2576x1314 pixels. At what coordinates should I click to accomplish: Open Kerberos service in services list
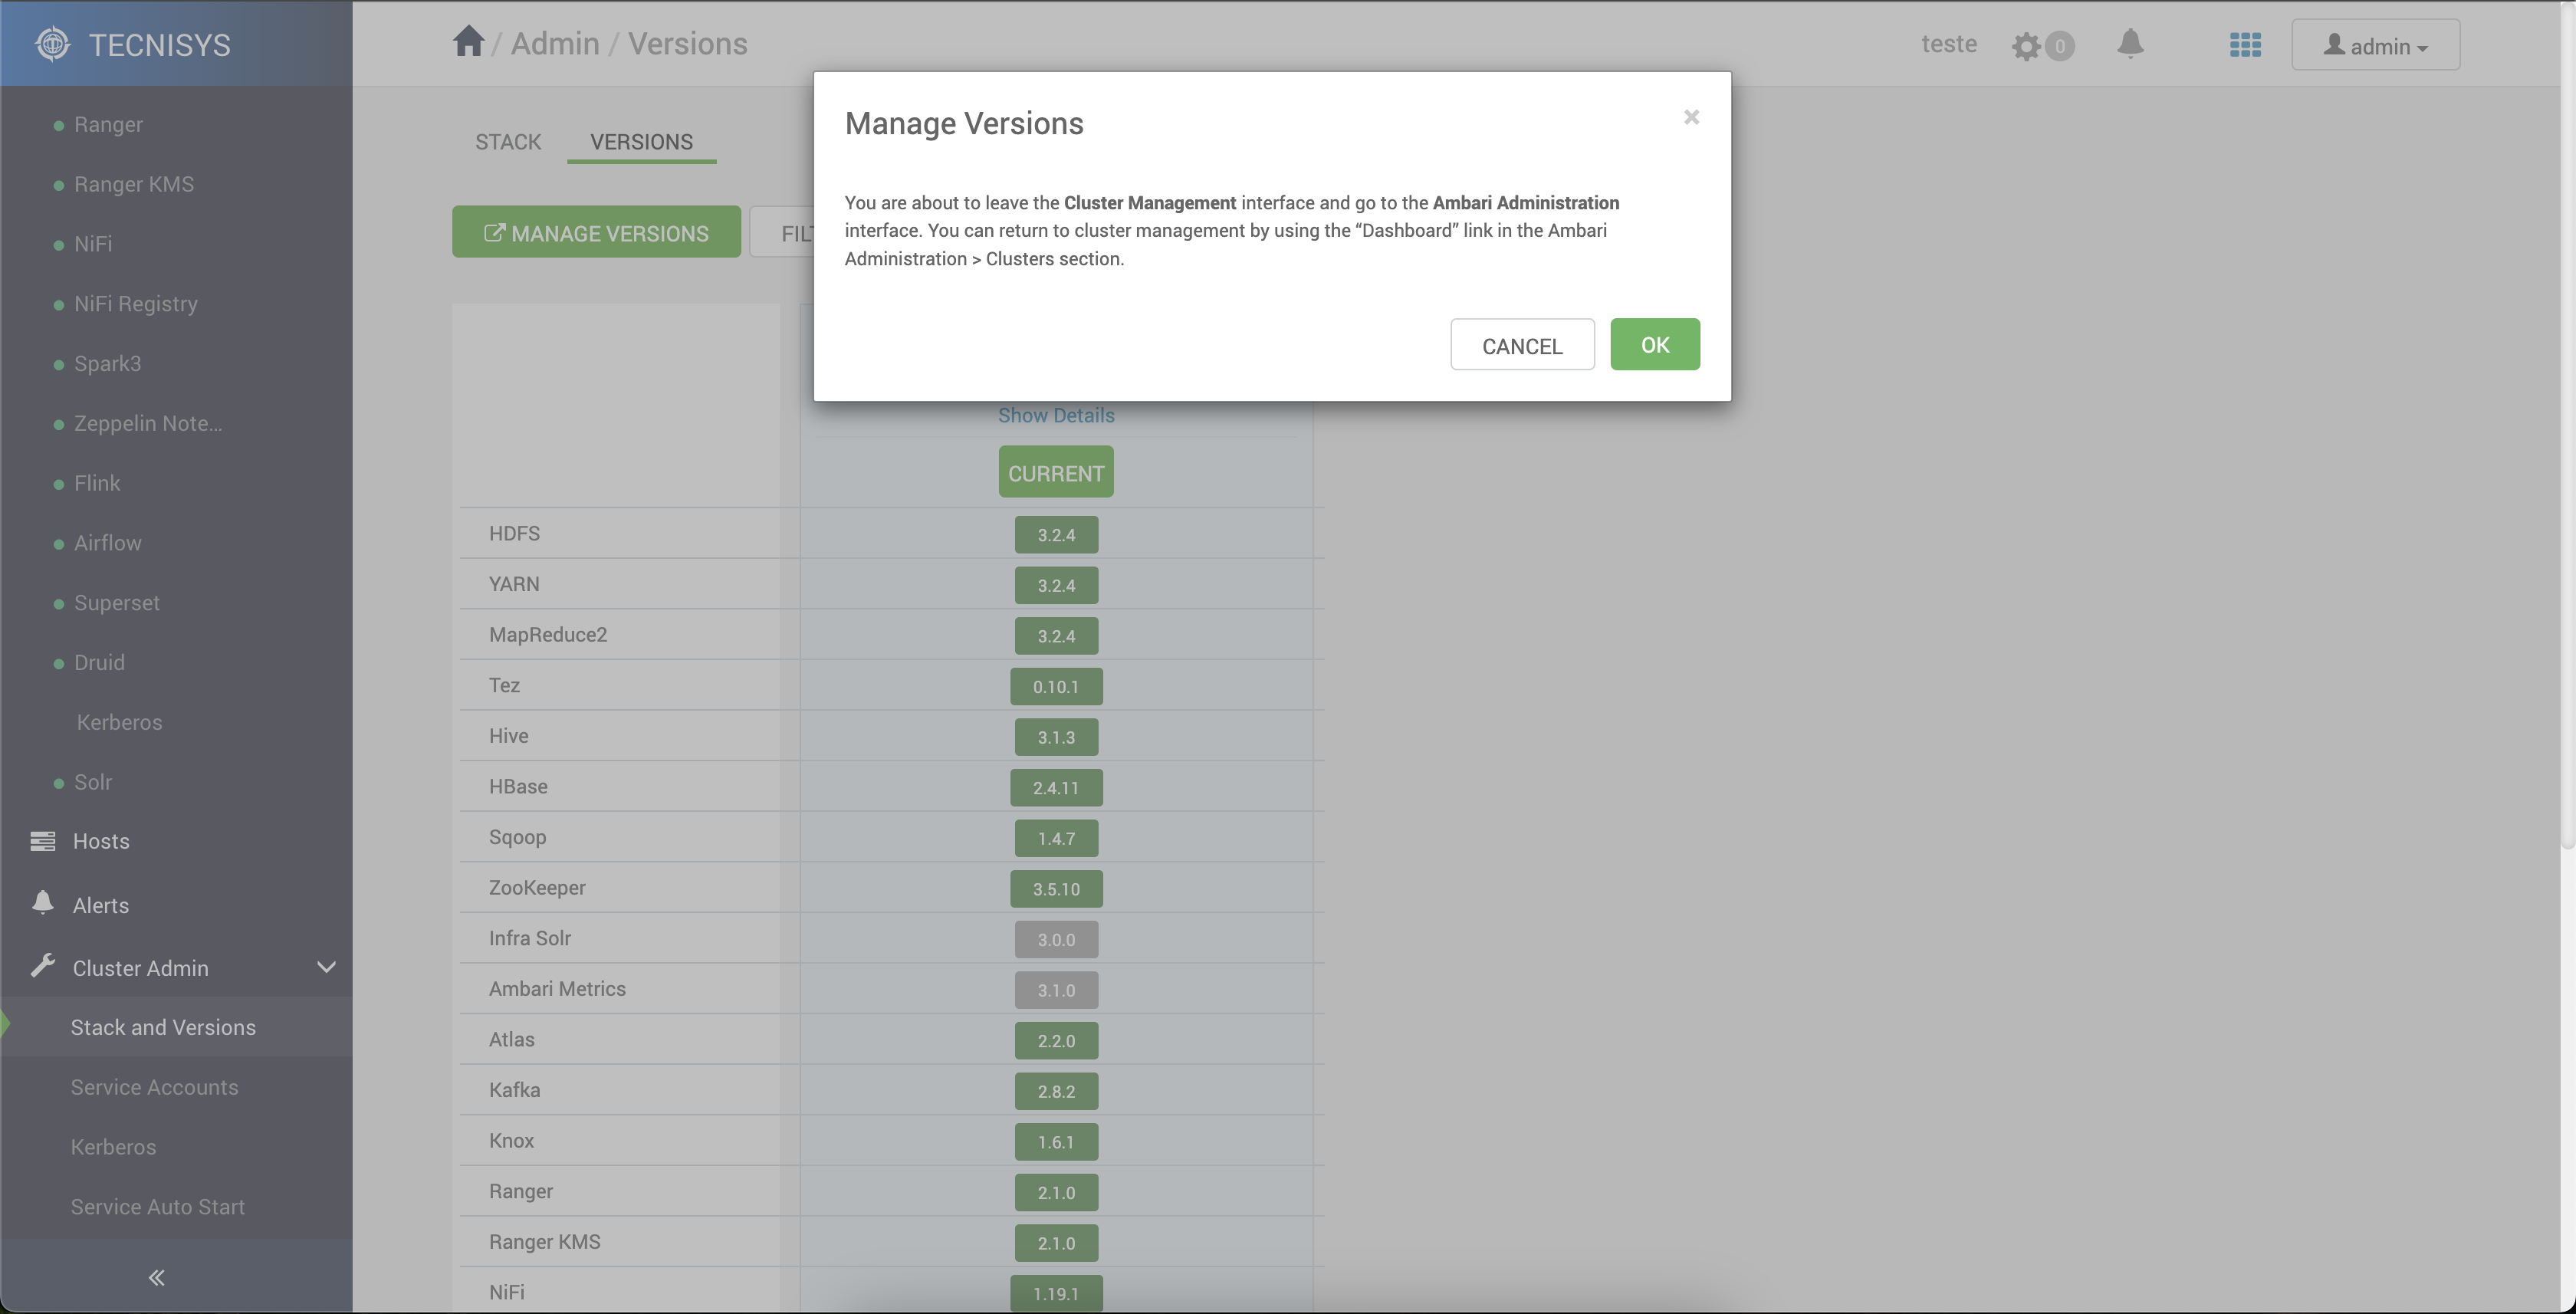pyautogui.click(x=119, y=722)
